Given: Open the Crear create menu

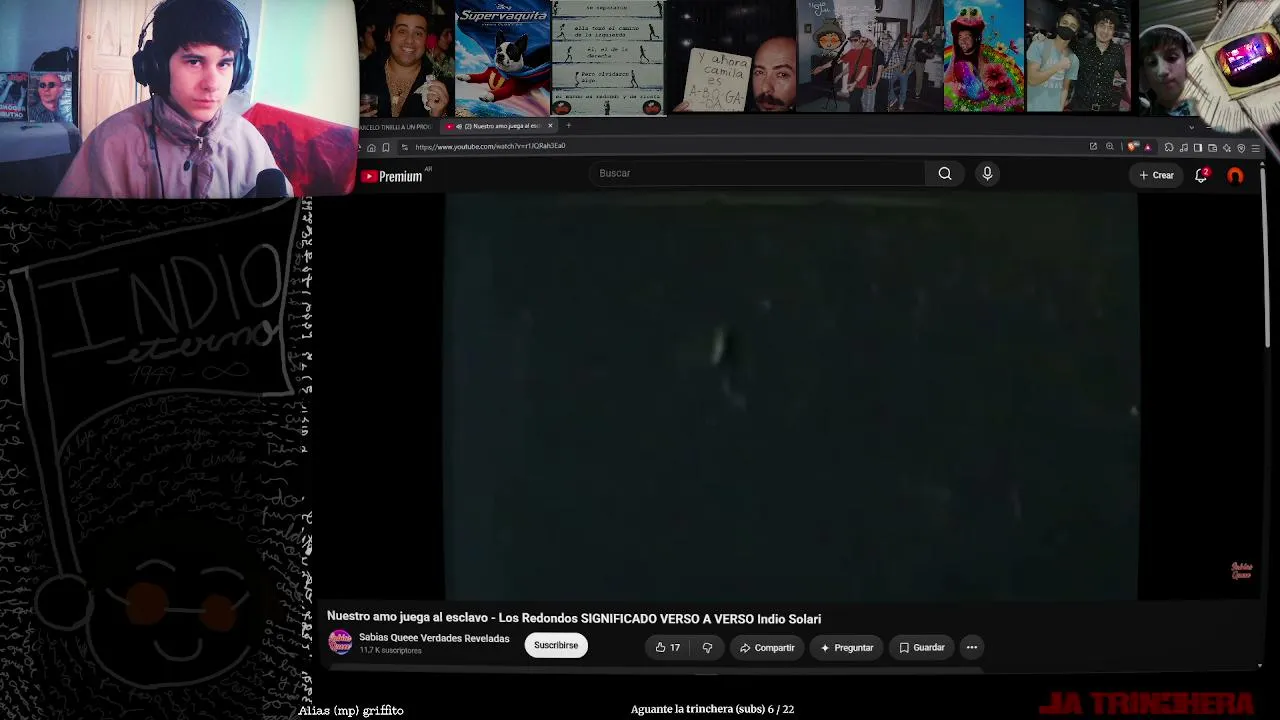Looking at the screenshot, I should pyautogui.click(x=1156, y=175).
